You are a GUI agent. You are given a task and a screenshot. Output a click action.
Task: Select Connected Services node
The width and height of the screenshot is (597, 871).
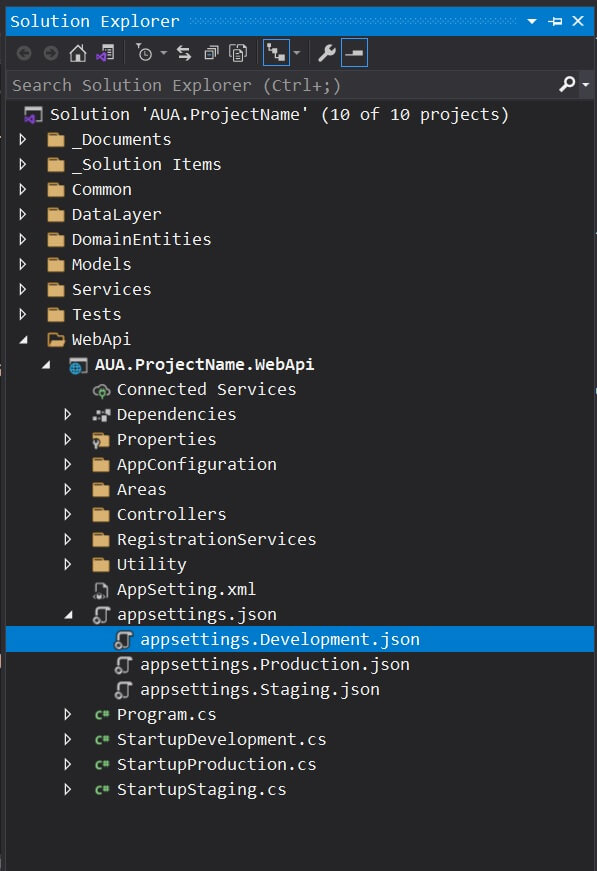(x=206, y=389)
